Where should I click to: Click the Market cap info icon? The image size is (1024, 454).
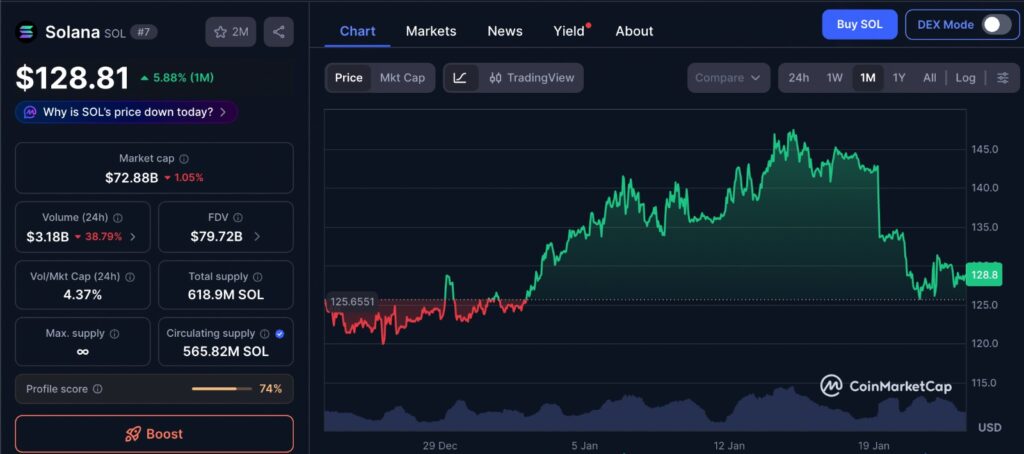click(184, 159)
